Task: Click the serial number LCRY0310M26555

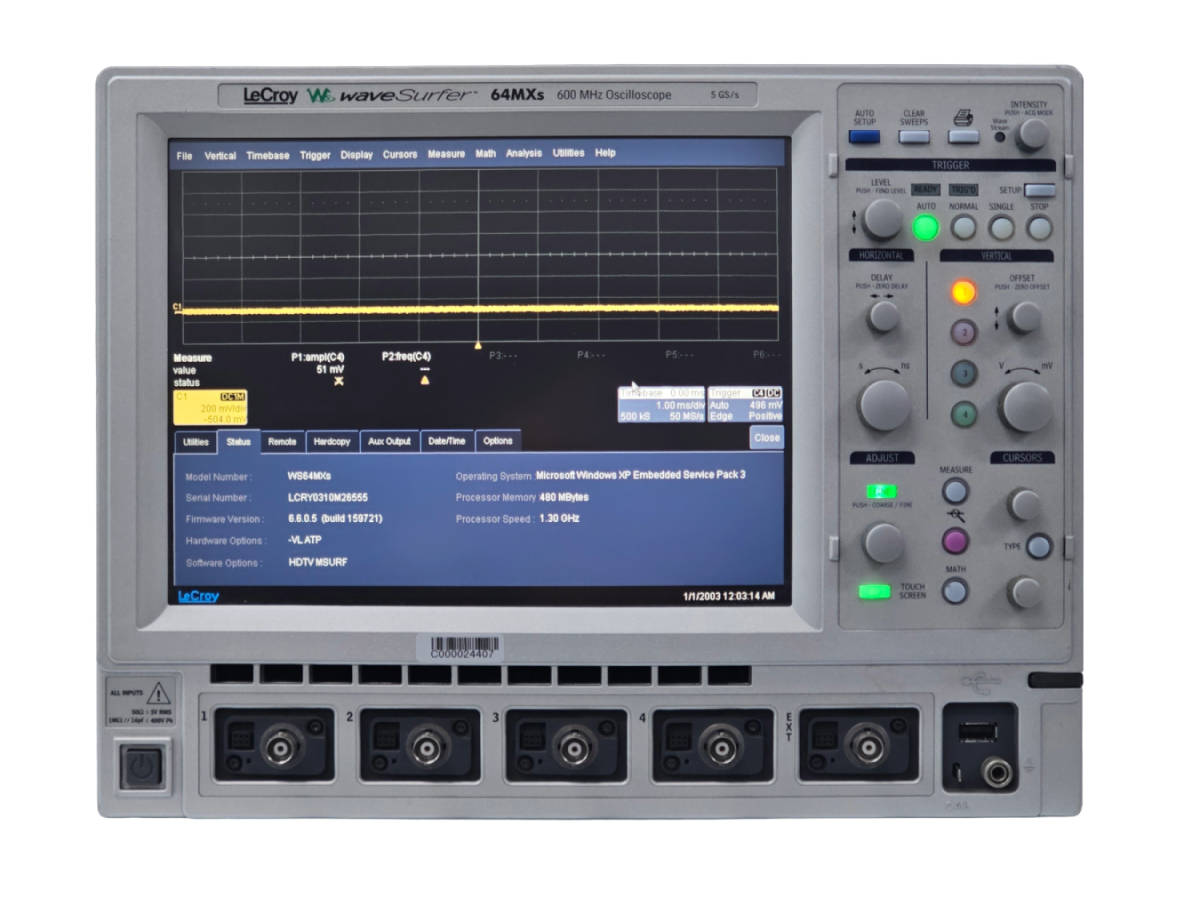Action: [x=327, y=498]
